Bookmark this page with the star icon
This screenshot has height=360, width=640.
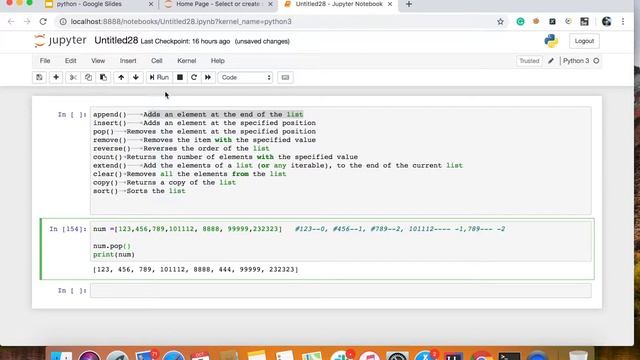pos(500,22)
